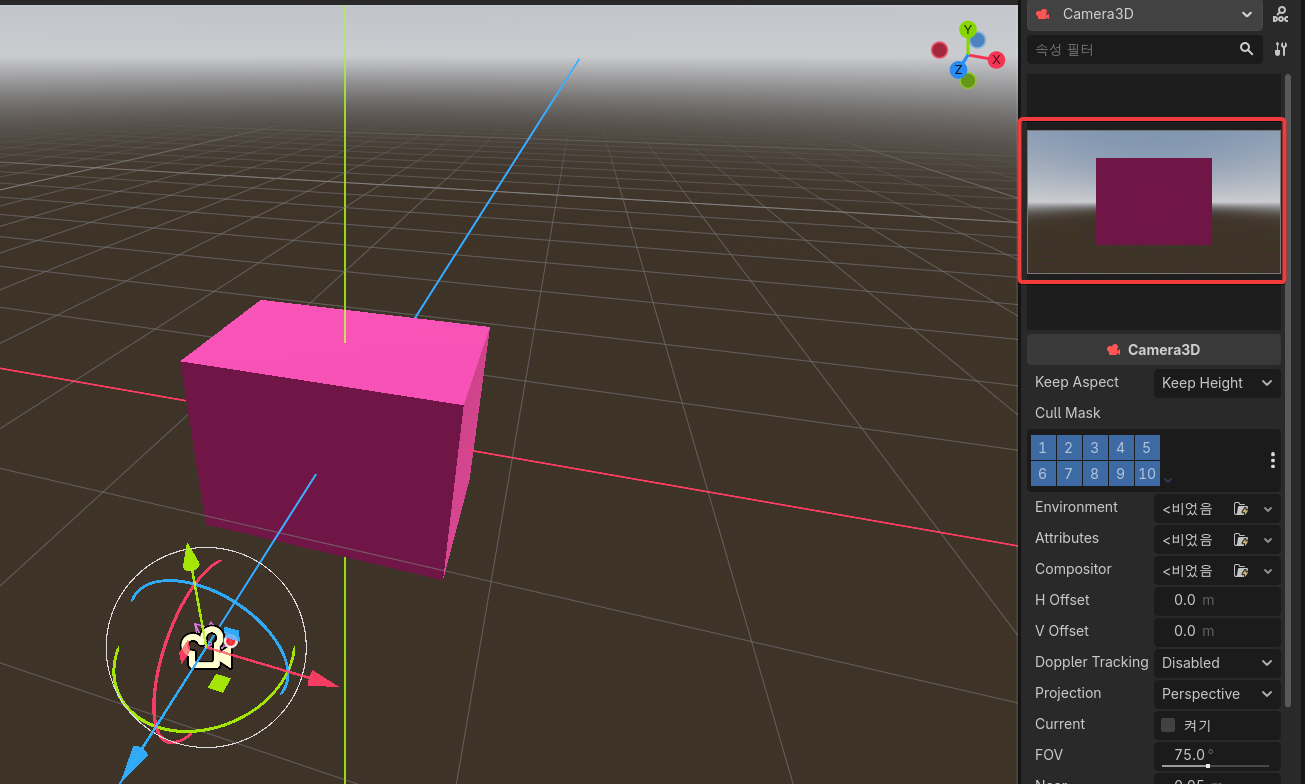Click the camera gizmo icon in viewport

click(x=207, y=647)
